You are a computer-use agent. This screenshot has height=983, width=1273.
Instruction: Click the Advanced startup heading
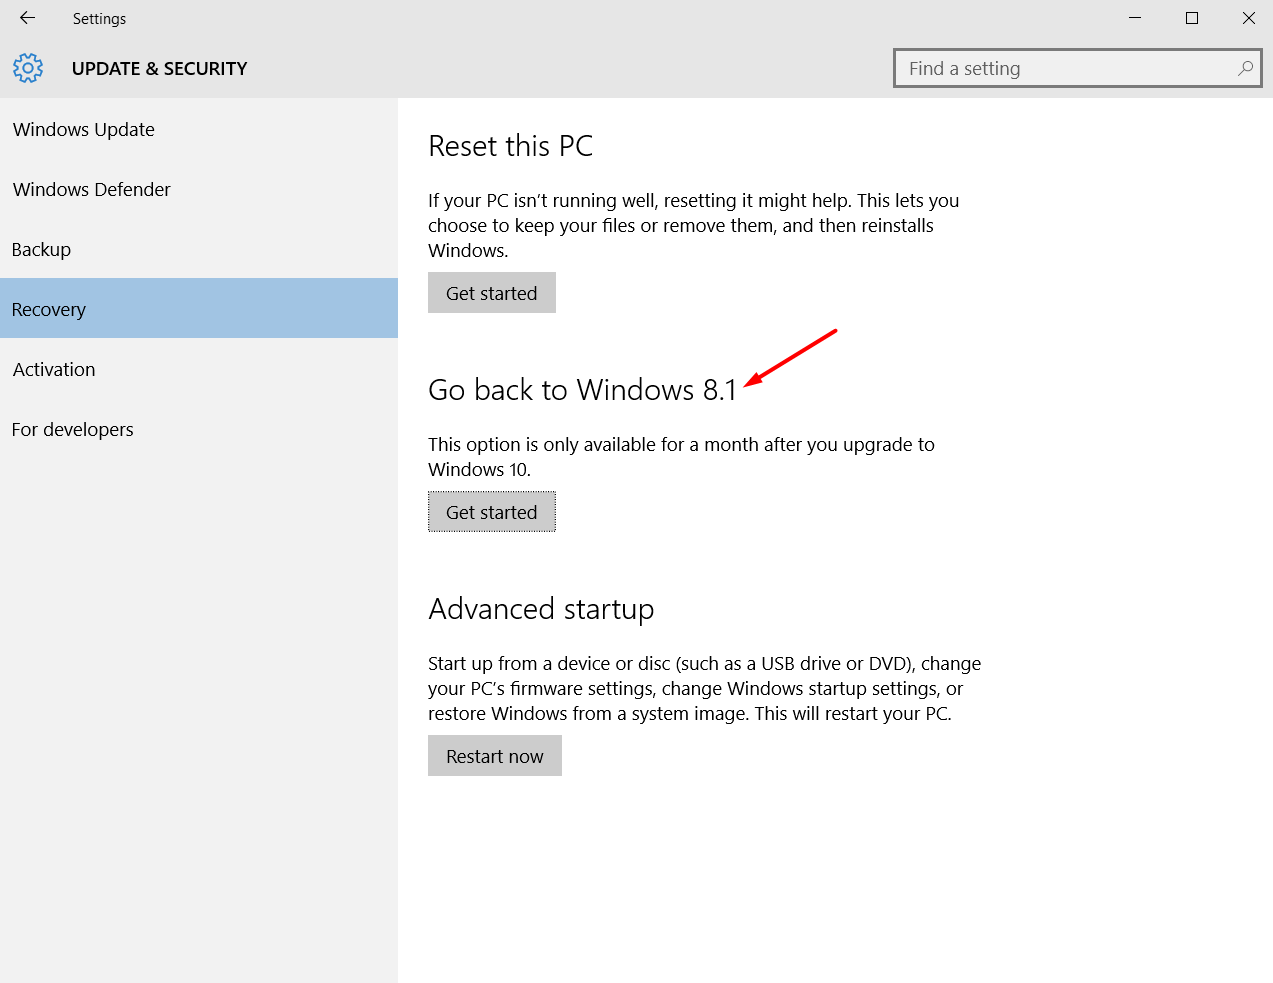click(541, 609)
